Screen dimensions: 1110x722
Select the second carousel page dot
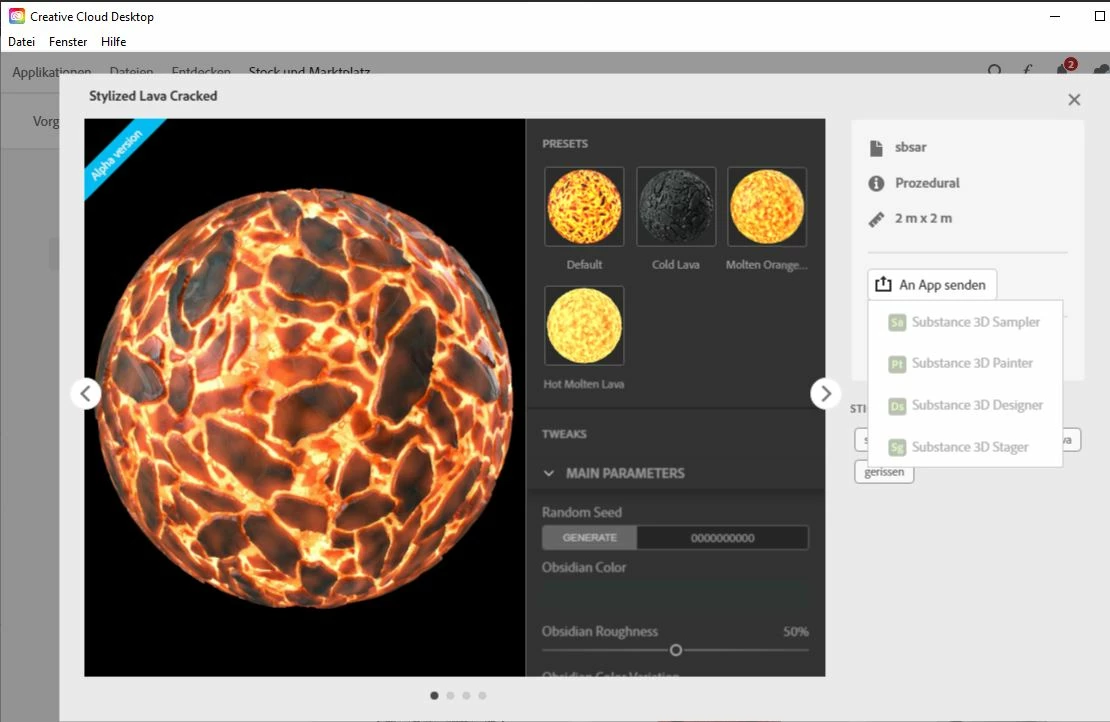pos(450,695)
